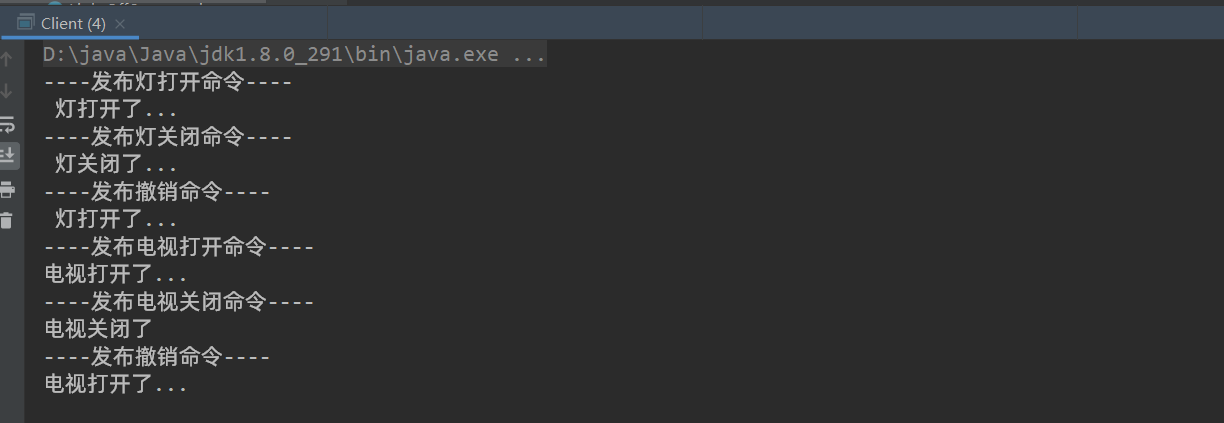Image resolution: width=1224 pixels, height=423 pixels.
Task: Click the first 发布撤销命令 output line
Action: [x=157, y=191]
